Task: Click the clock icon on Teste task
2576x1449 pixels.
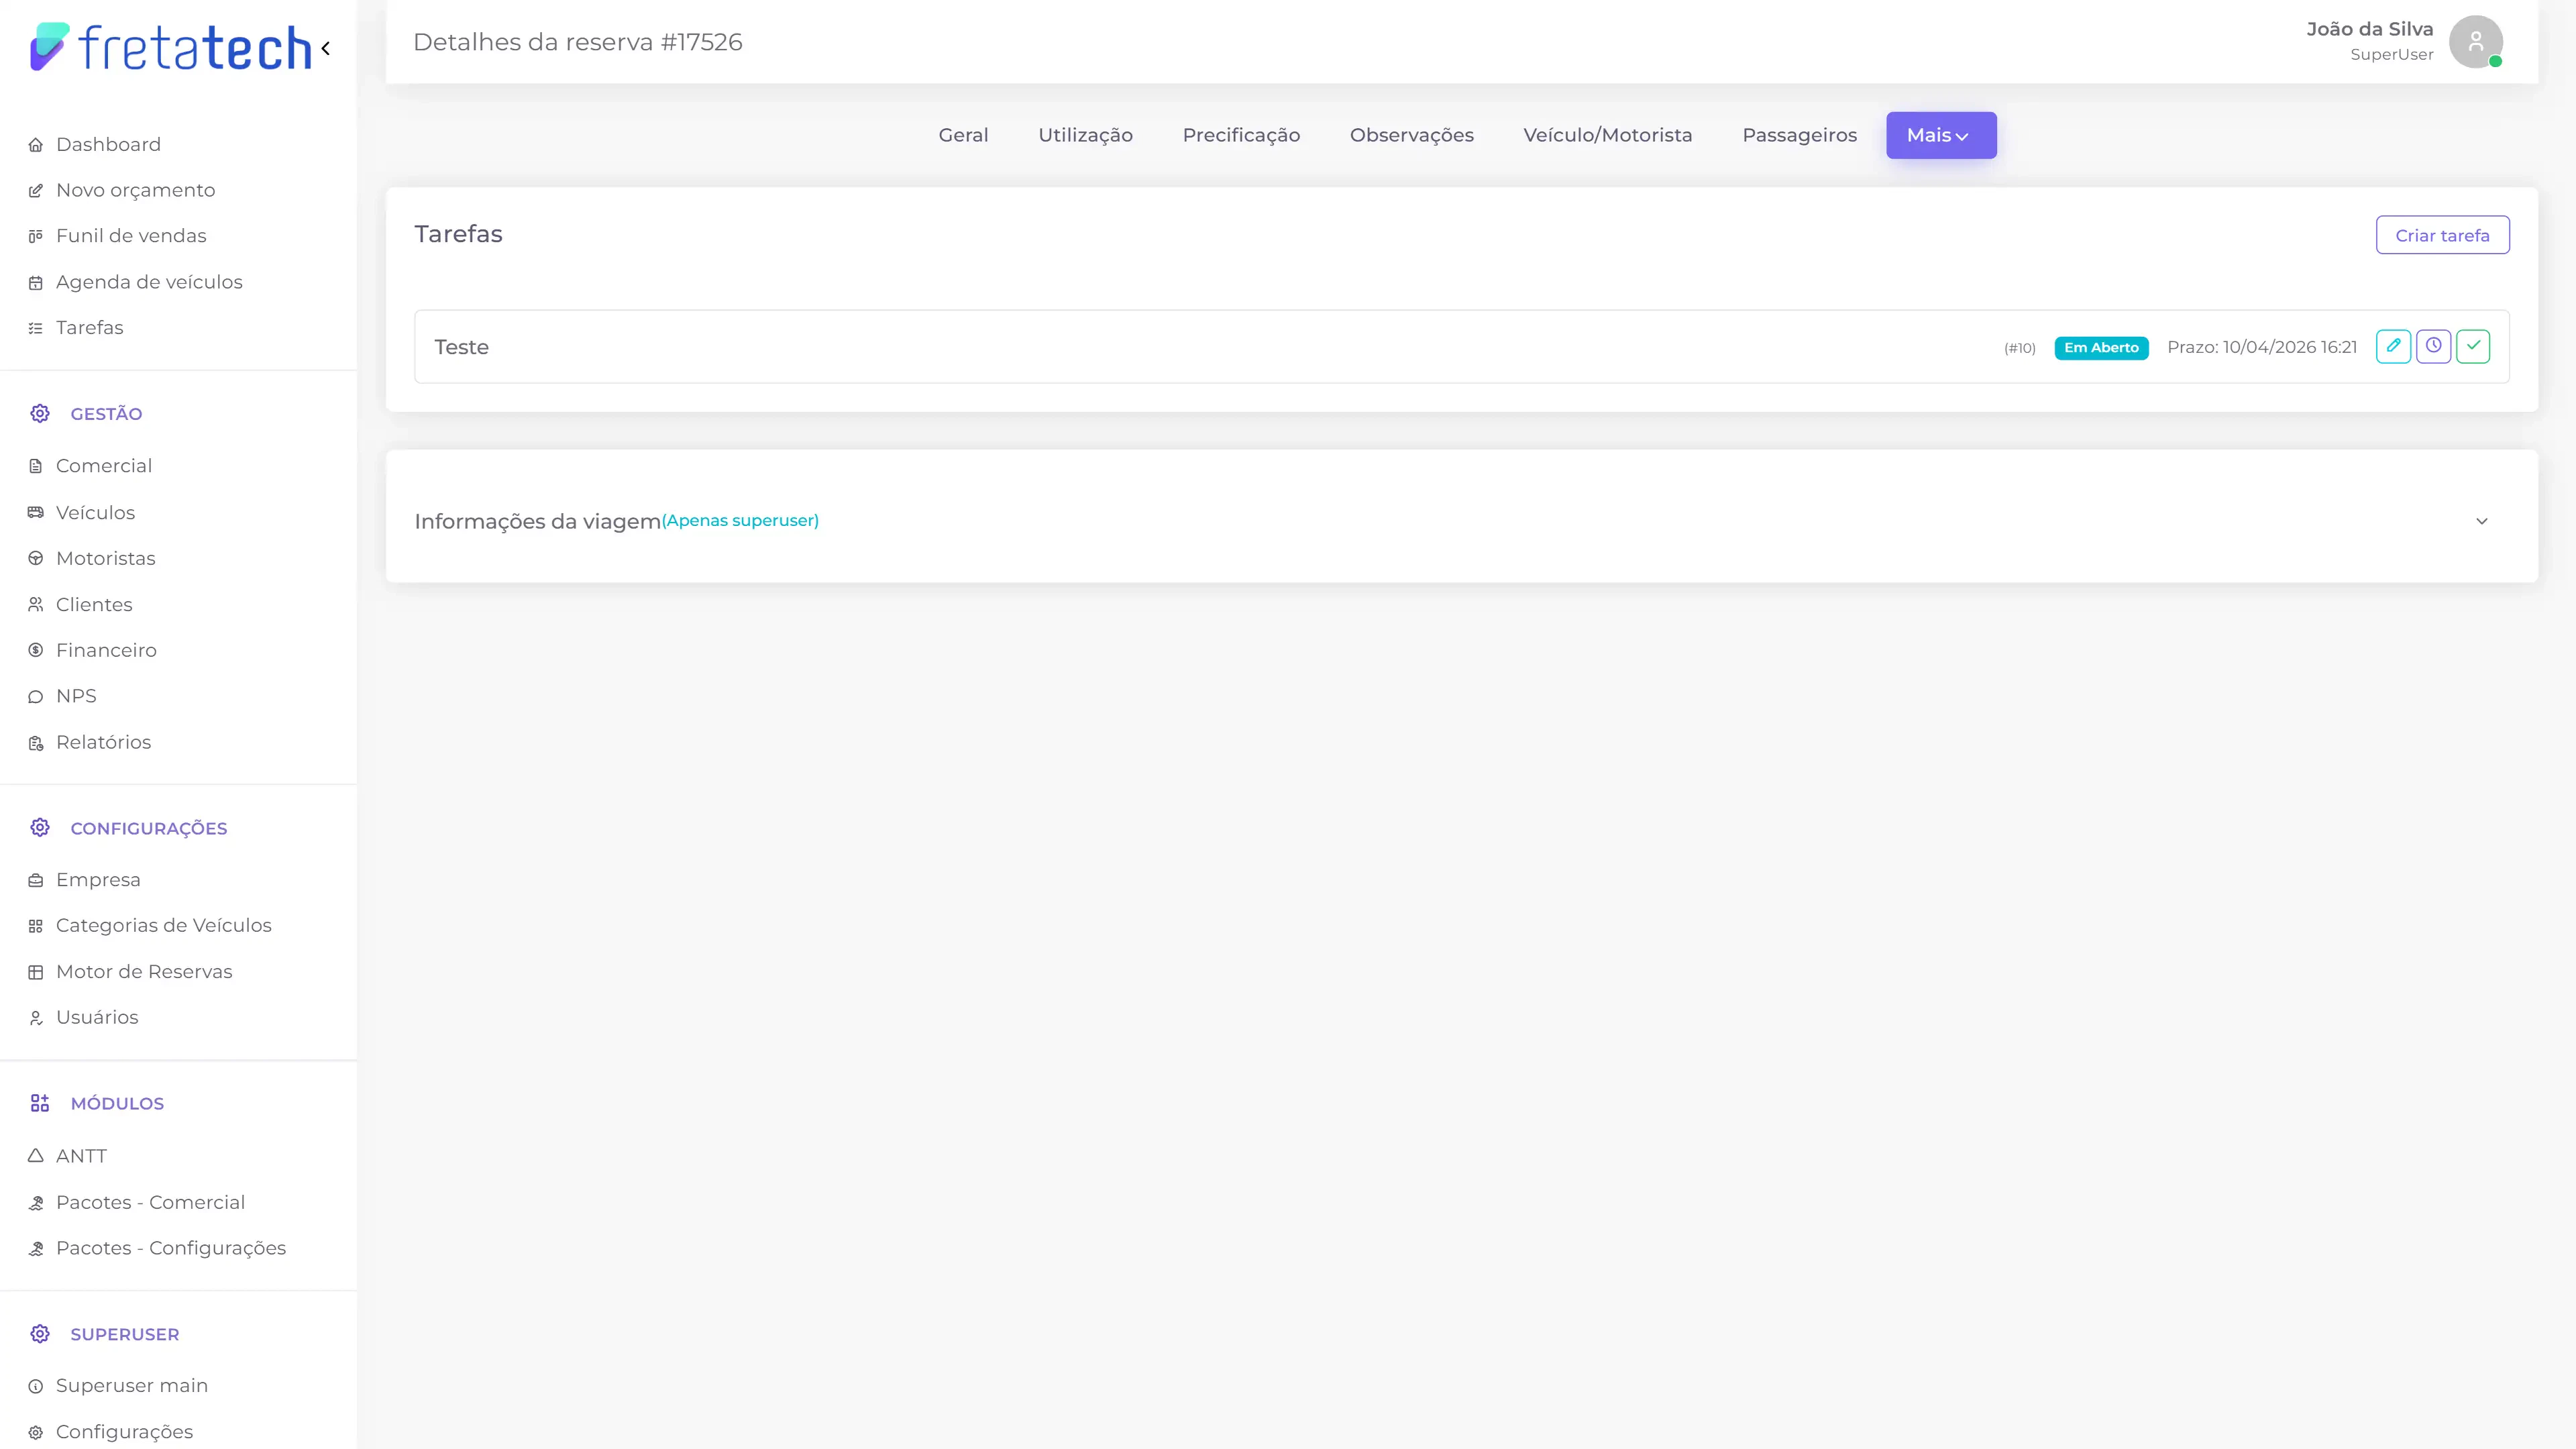Action: pyautogui.click(x=2433, y=346)
